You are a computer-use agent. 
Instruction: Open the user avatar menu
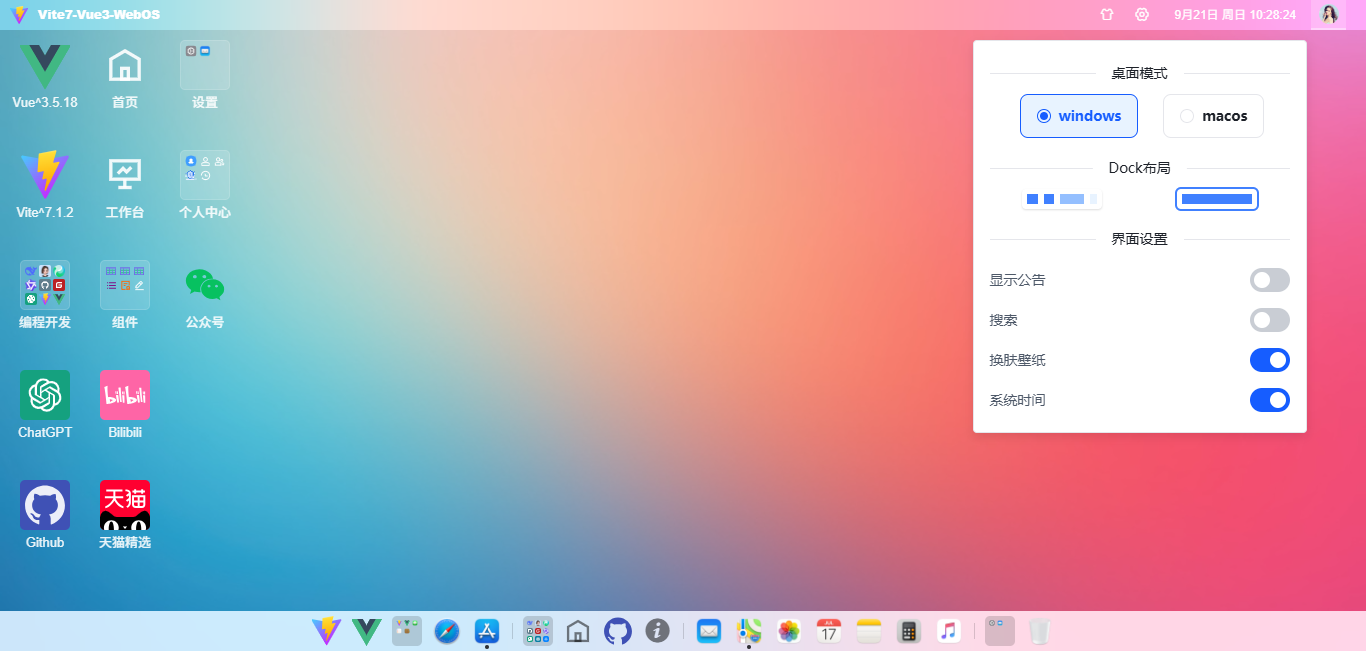pyautogui.click(x=1329, y=15)
